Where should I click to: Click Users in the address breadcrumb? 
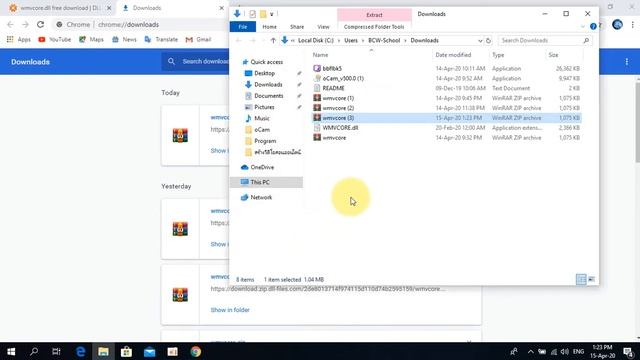pos(351,40)
